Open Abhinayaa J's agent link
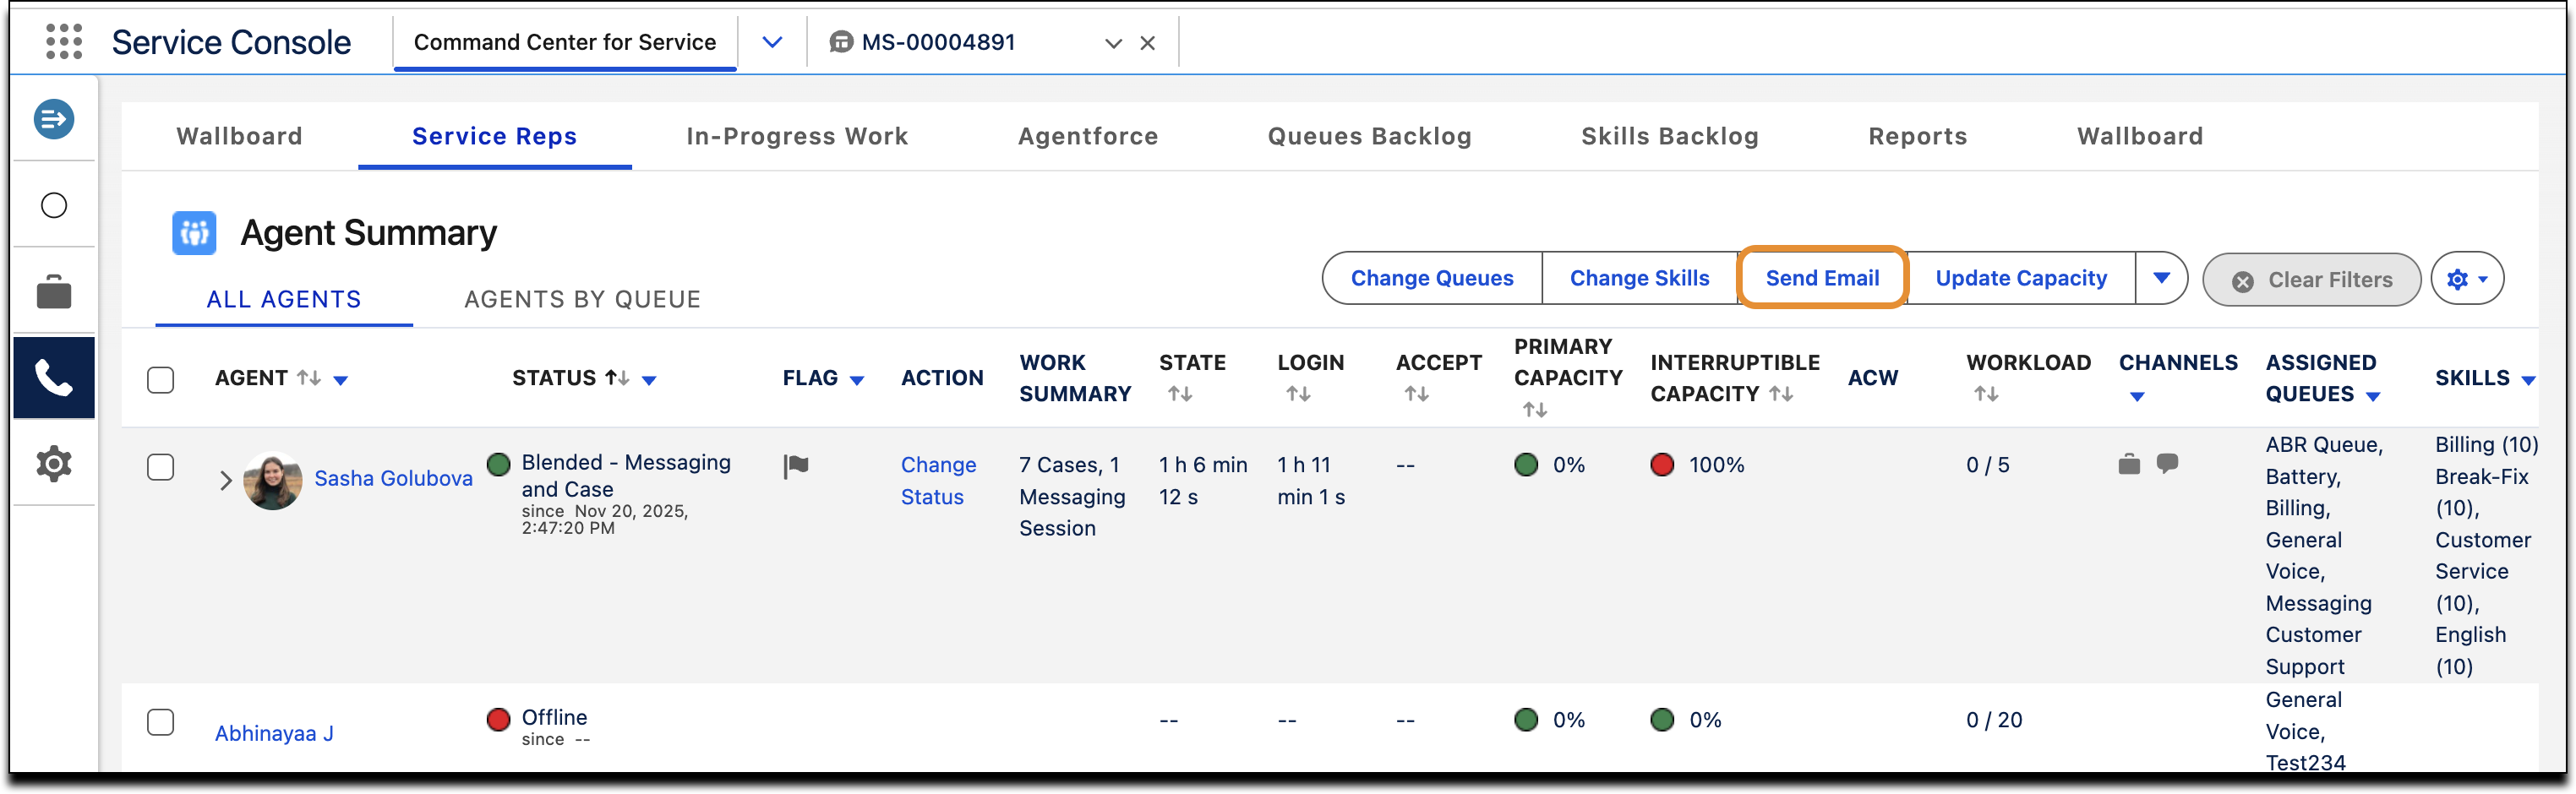This screenshot has width=2576, height=794. pyautogui.click(x=274, y=734)
